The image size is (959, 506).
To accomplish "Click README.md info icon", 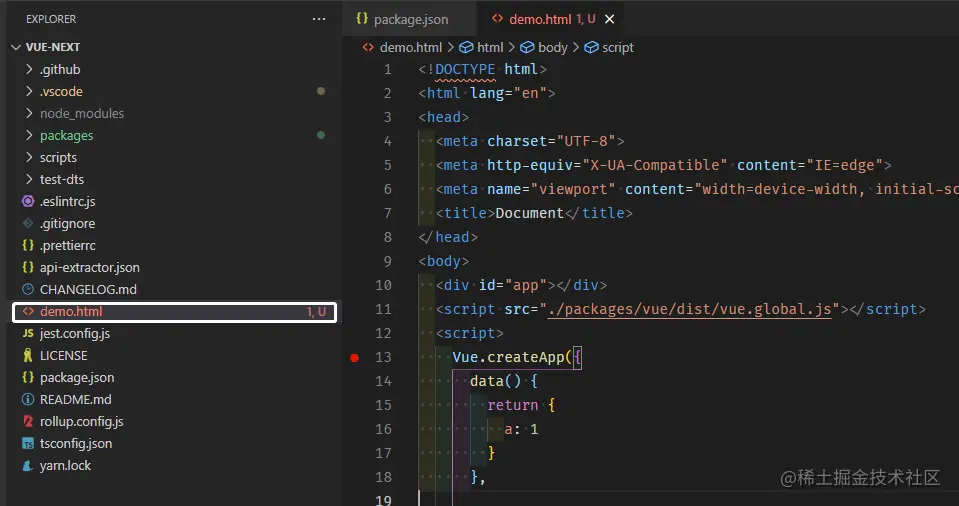I will [x=28, y=399].
